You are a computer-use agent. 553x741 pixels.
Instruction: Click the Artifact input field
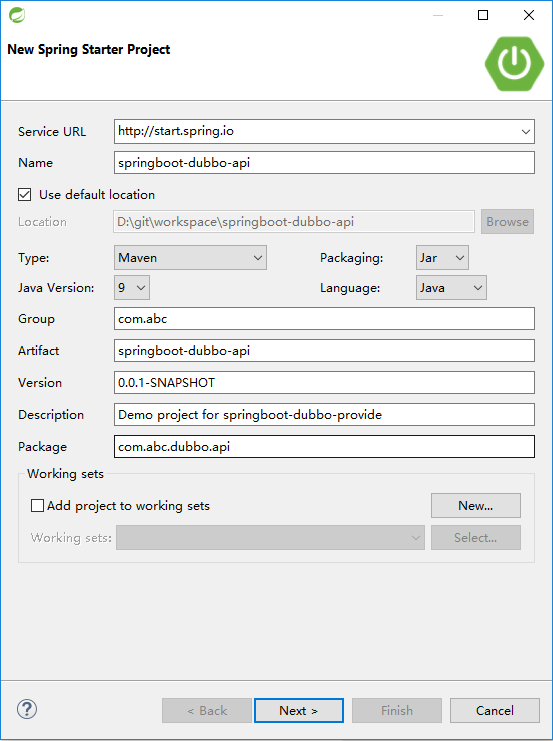click(324, 351)
